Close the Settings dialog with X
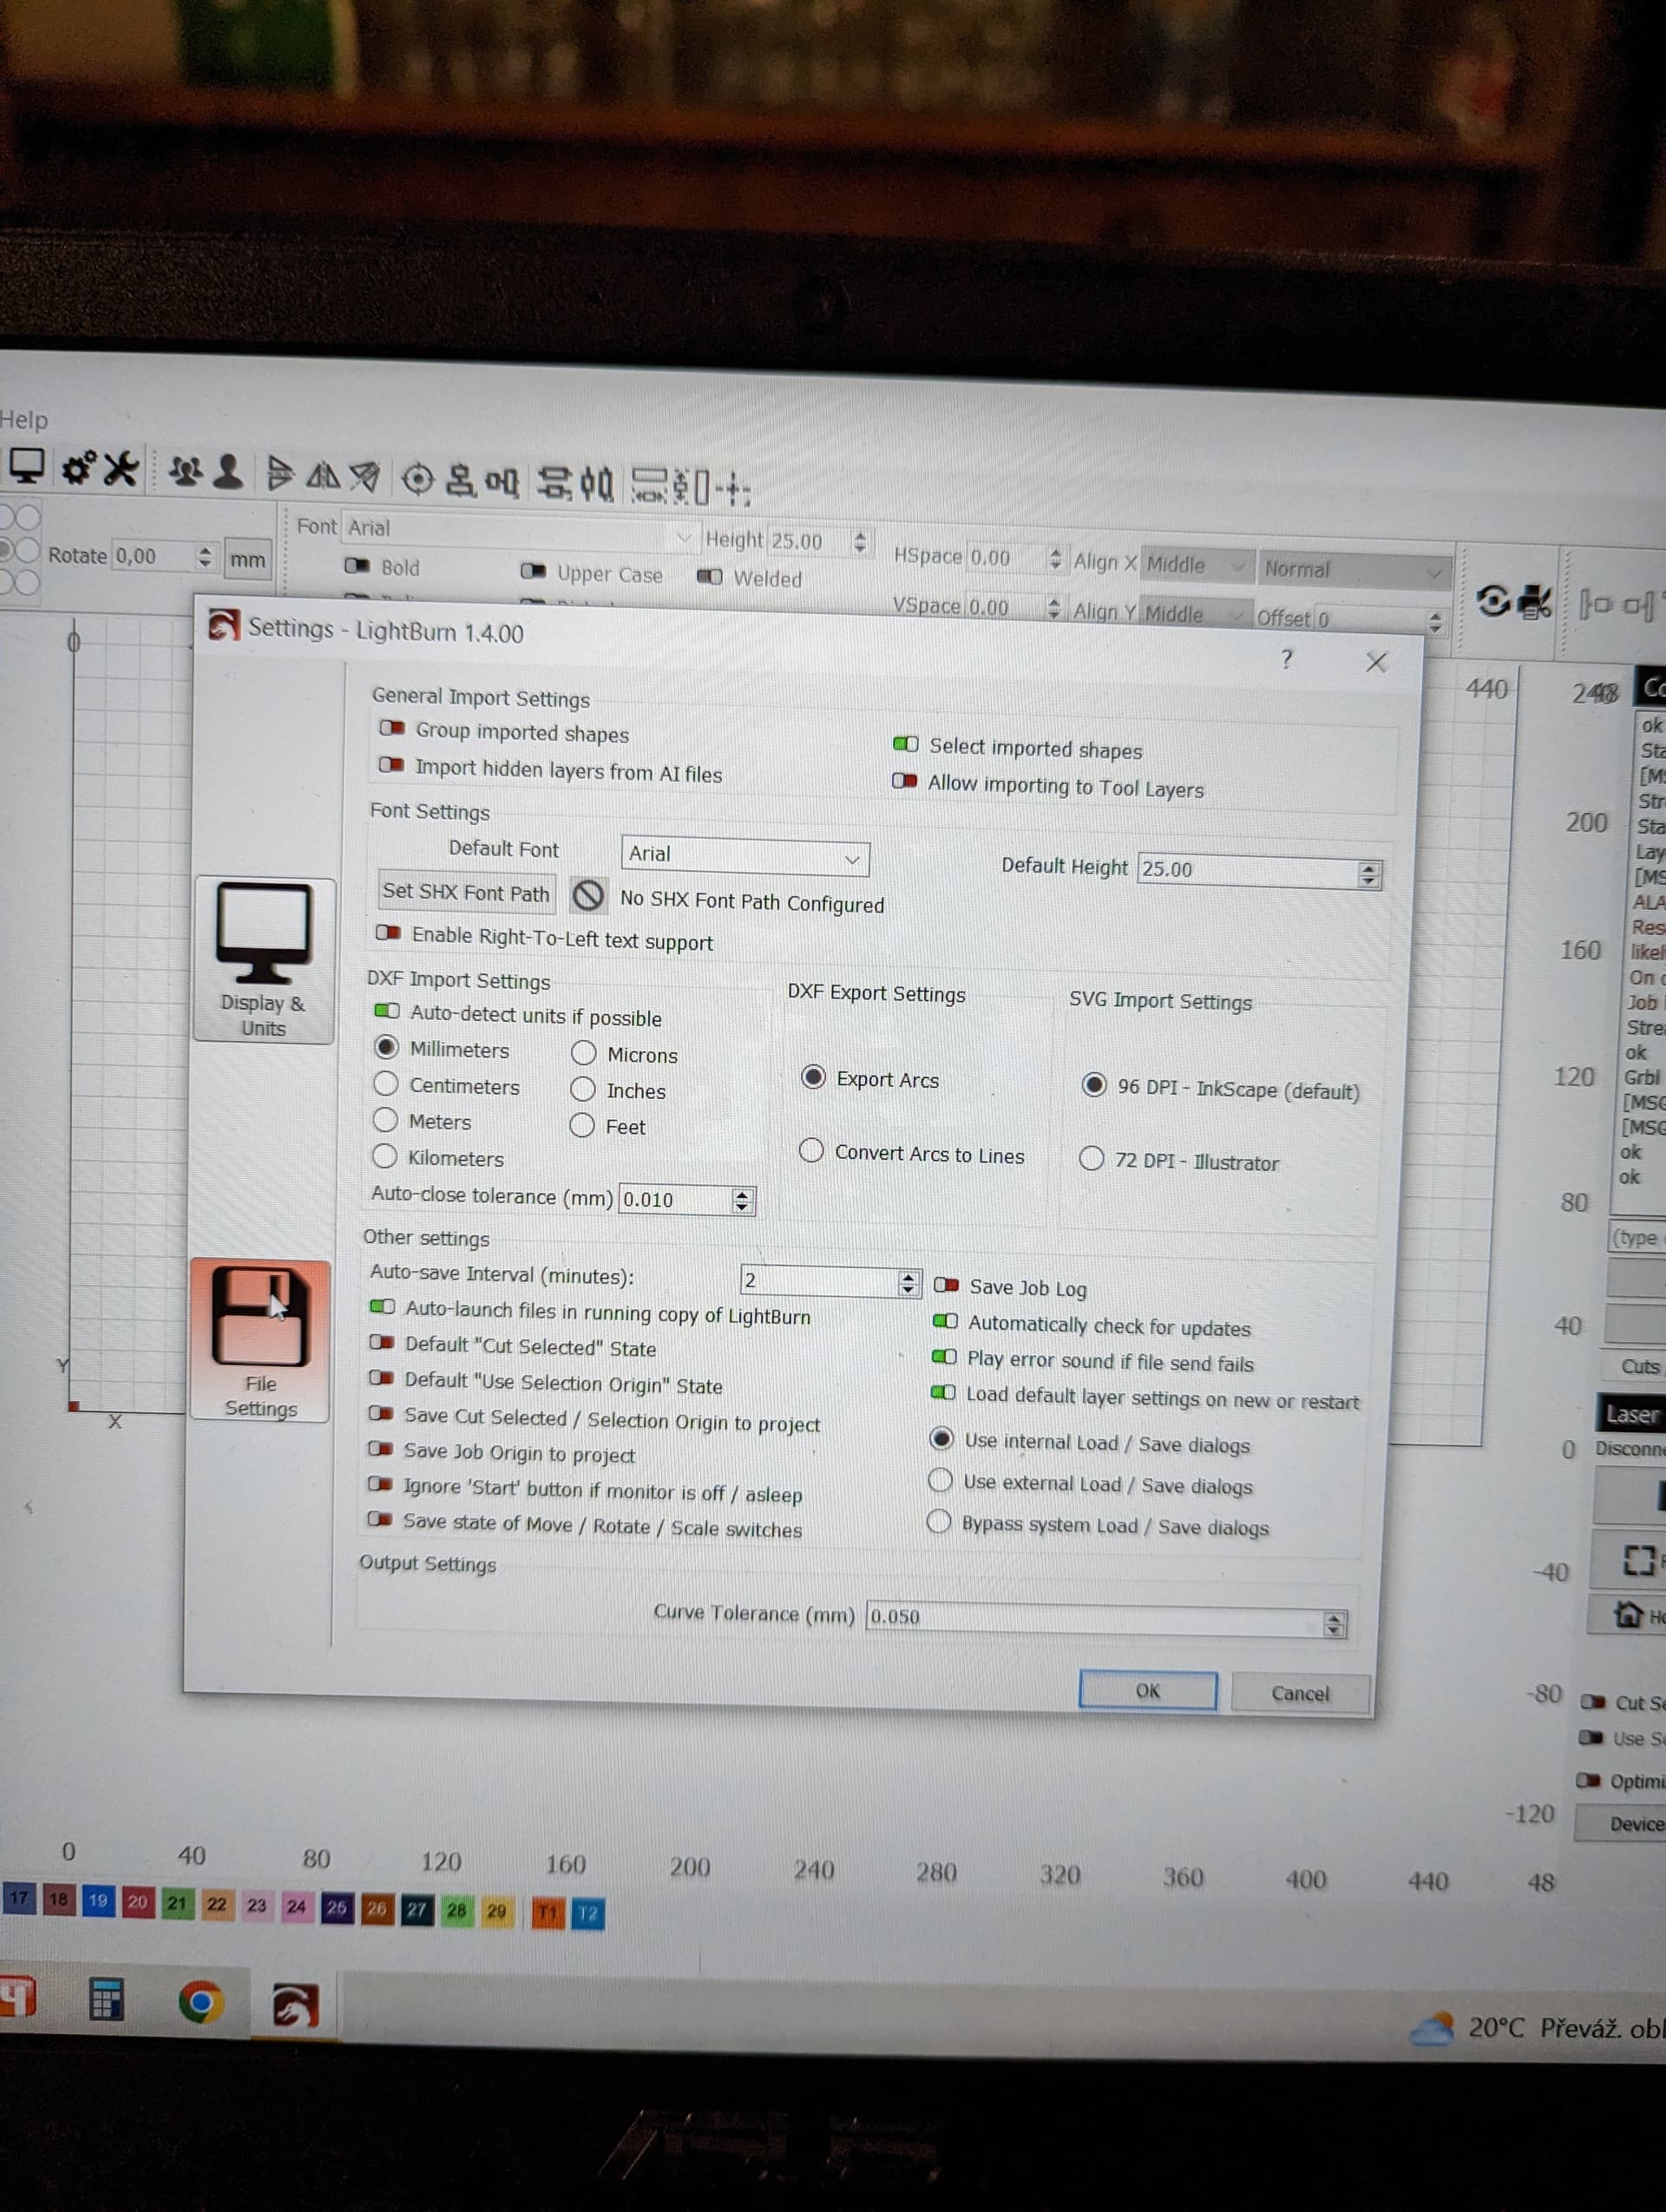Viewport: 1666px width, 2212px height. pyautogui.click(x=1376, y=661)
